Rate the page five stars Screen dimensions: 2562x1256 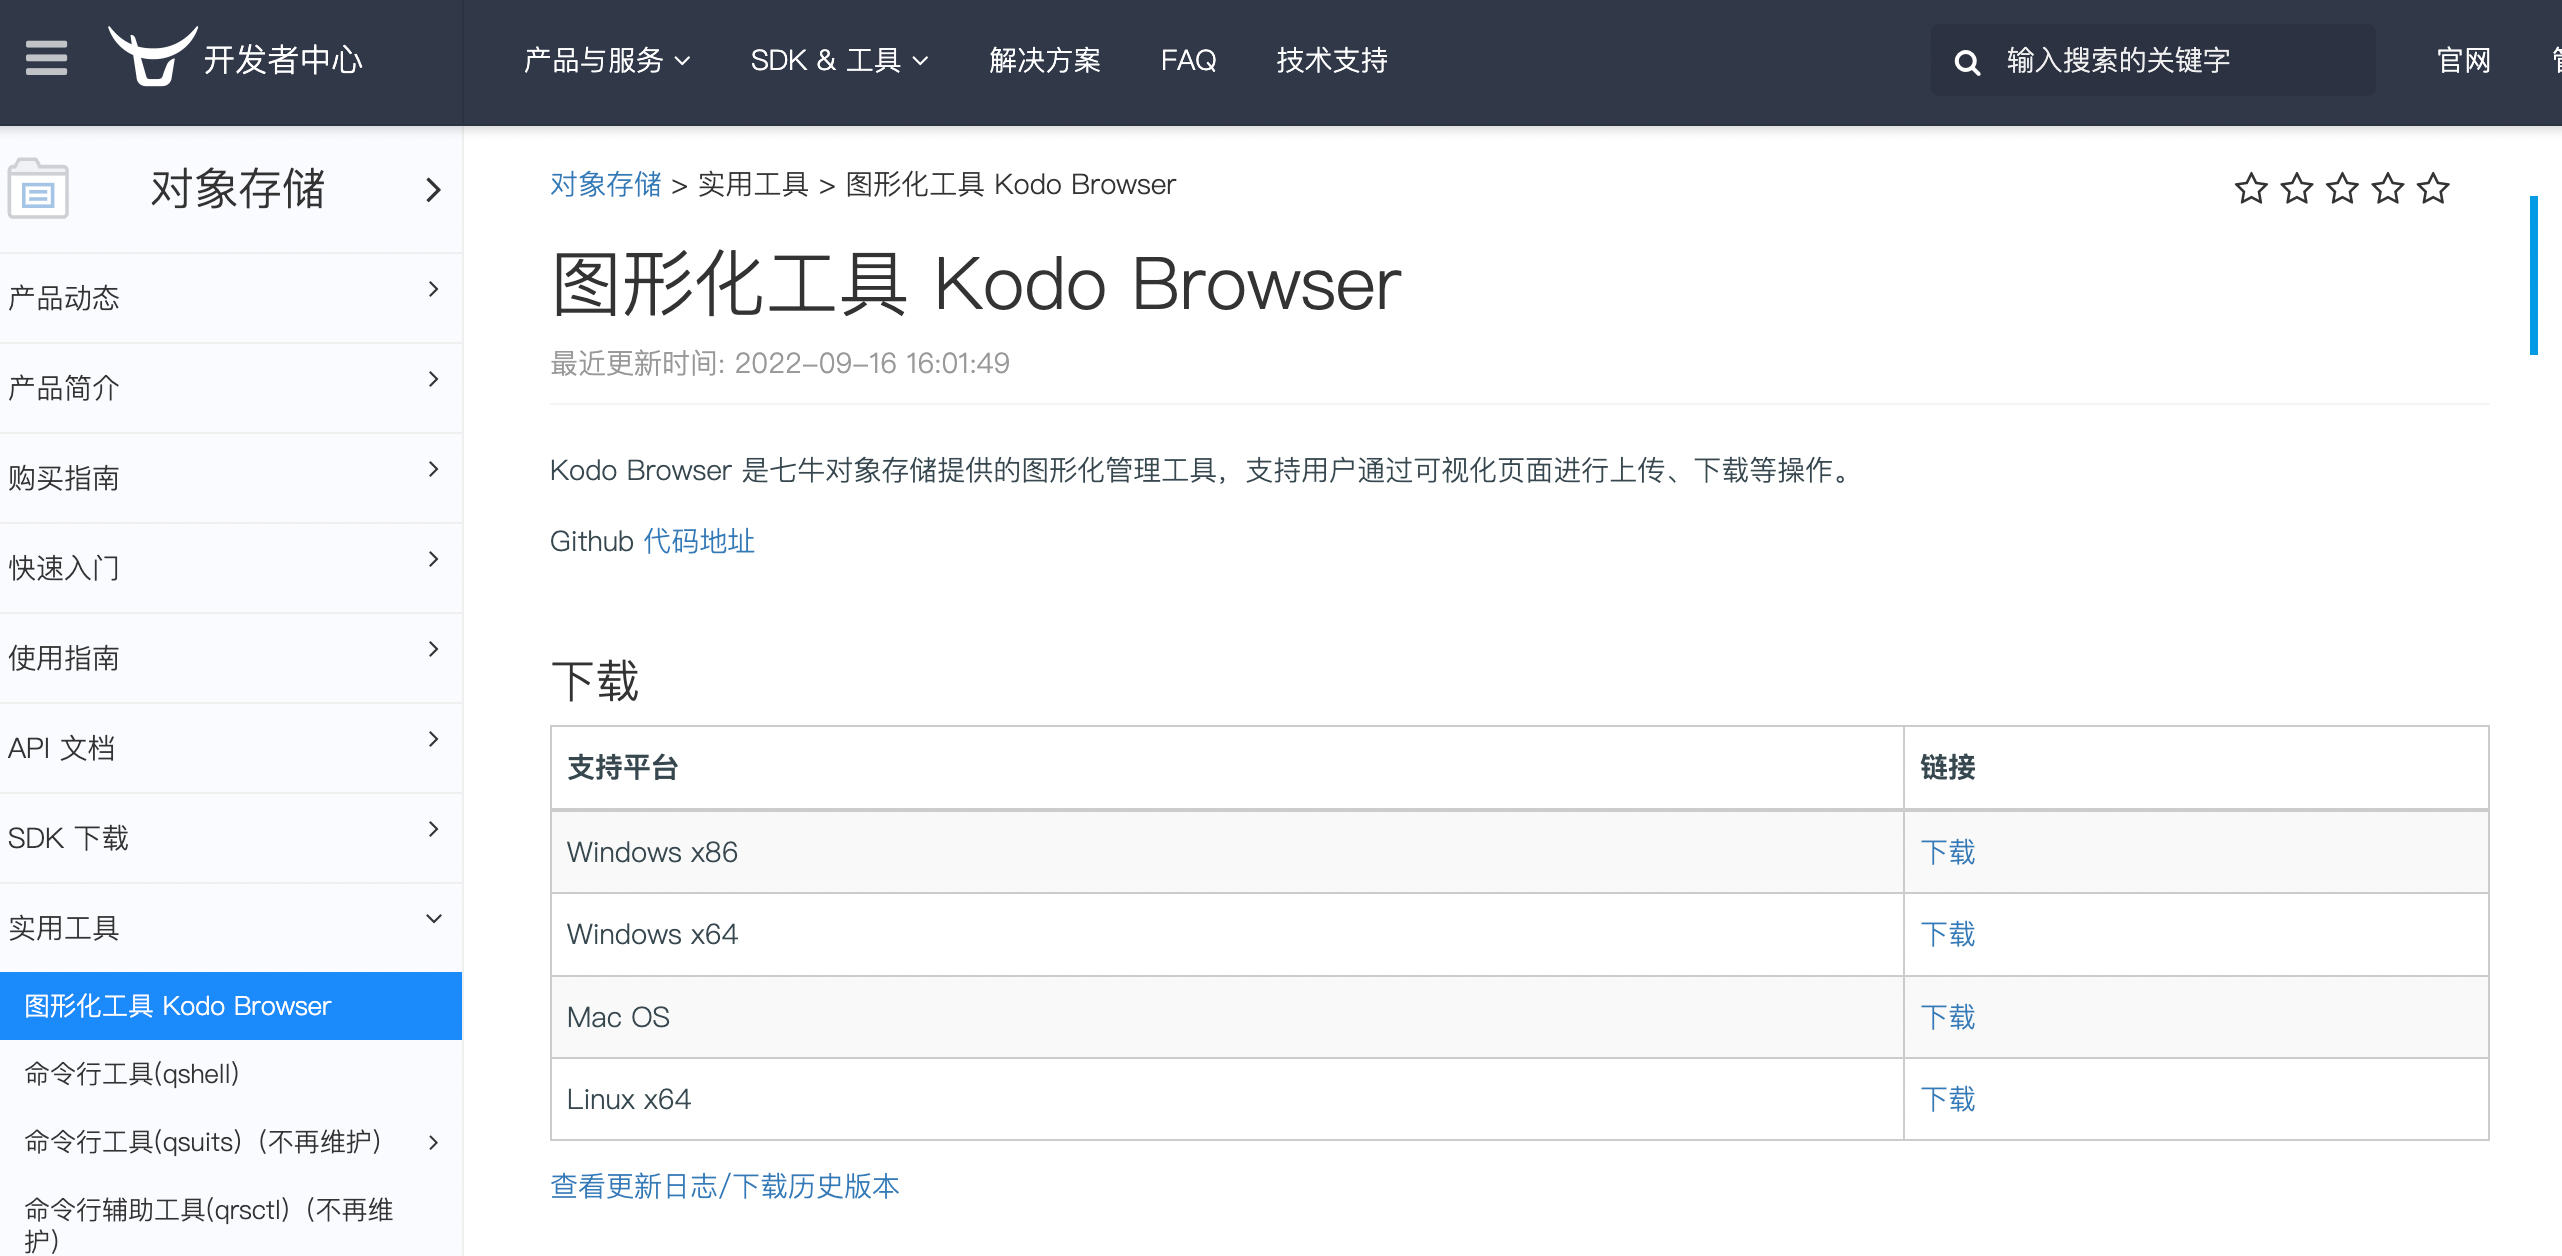[2433, 188]
